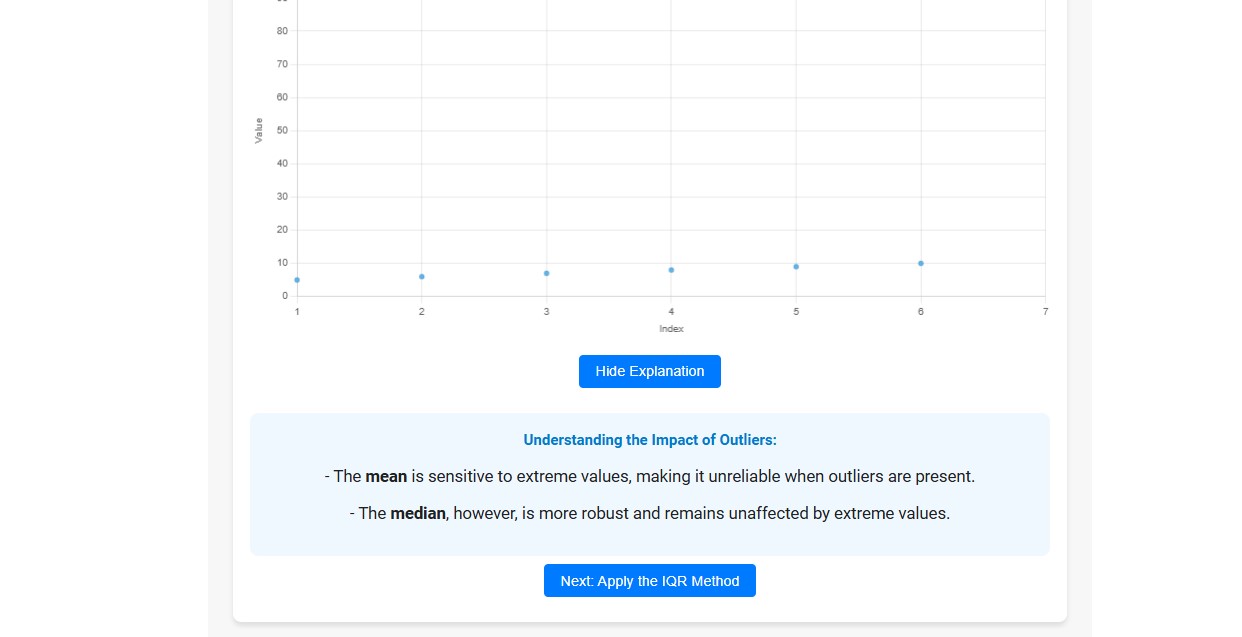Select the highest data point at index 6
This screenshot has width=1242, height=637.
921,262
